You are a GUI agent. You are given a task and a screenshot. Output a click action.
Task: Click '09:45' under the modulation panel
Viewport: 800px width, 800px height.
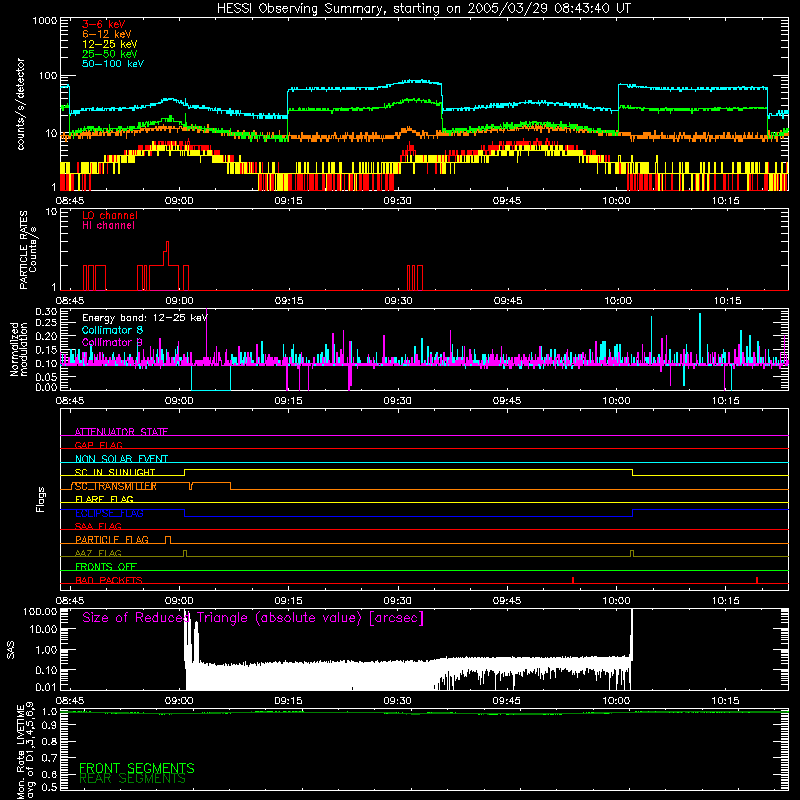[507, 401]
